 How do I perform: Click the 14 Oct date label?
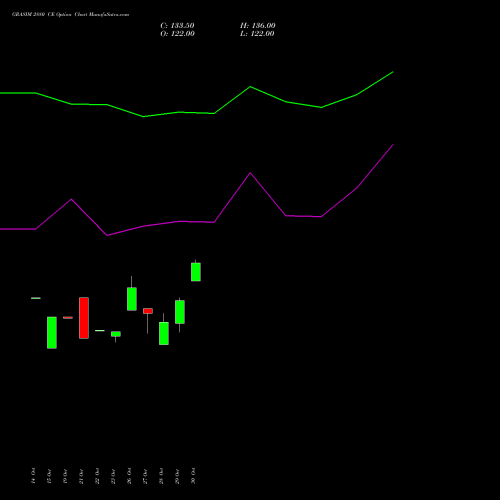(x=33, y=476)
